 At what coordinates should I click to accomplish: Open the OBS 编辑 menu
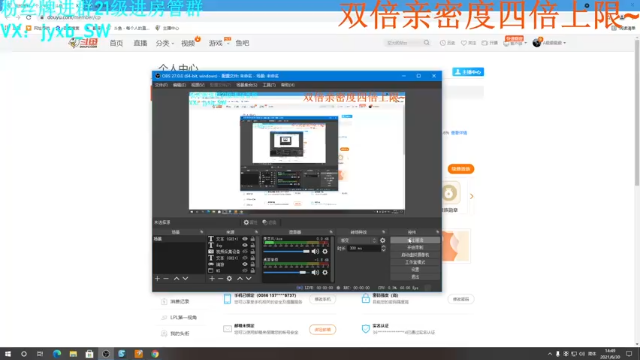179,85
